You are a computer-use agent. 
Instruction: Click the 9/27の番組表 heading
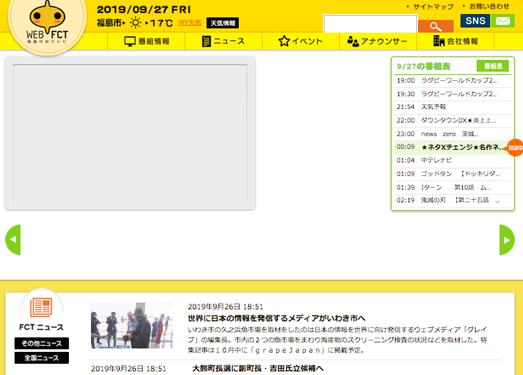424,66
